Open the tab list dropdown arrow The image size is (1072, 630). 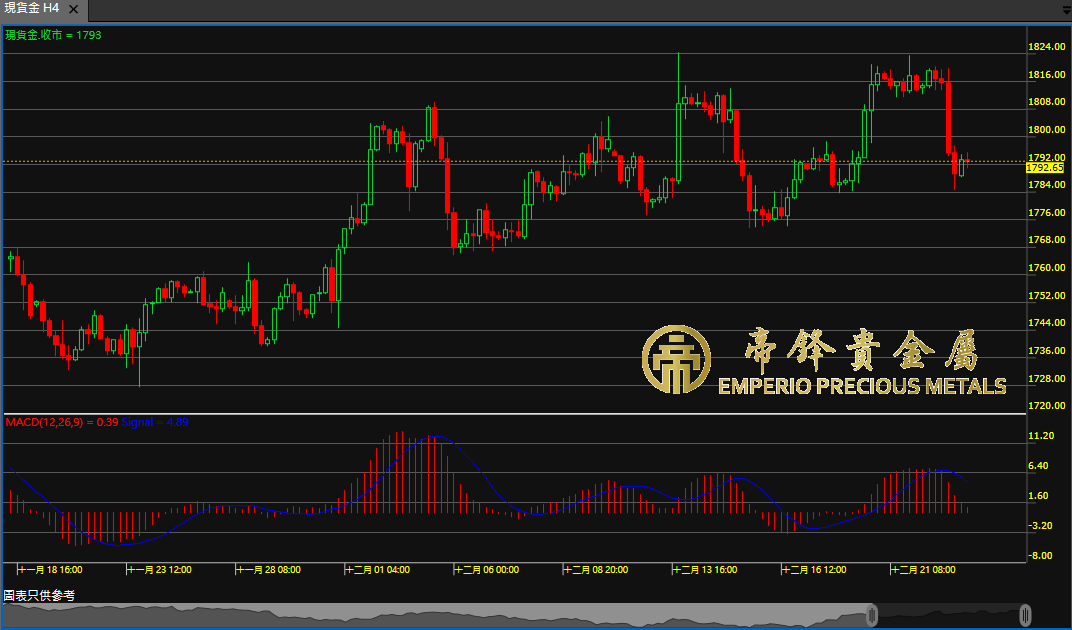click(1067, 10)
